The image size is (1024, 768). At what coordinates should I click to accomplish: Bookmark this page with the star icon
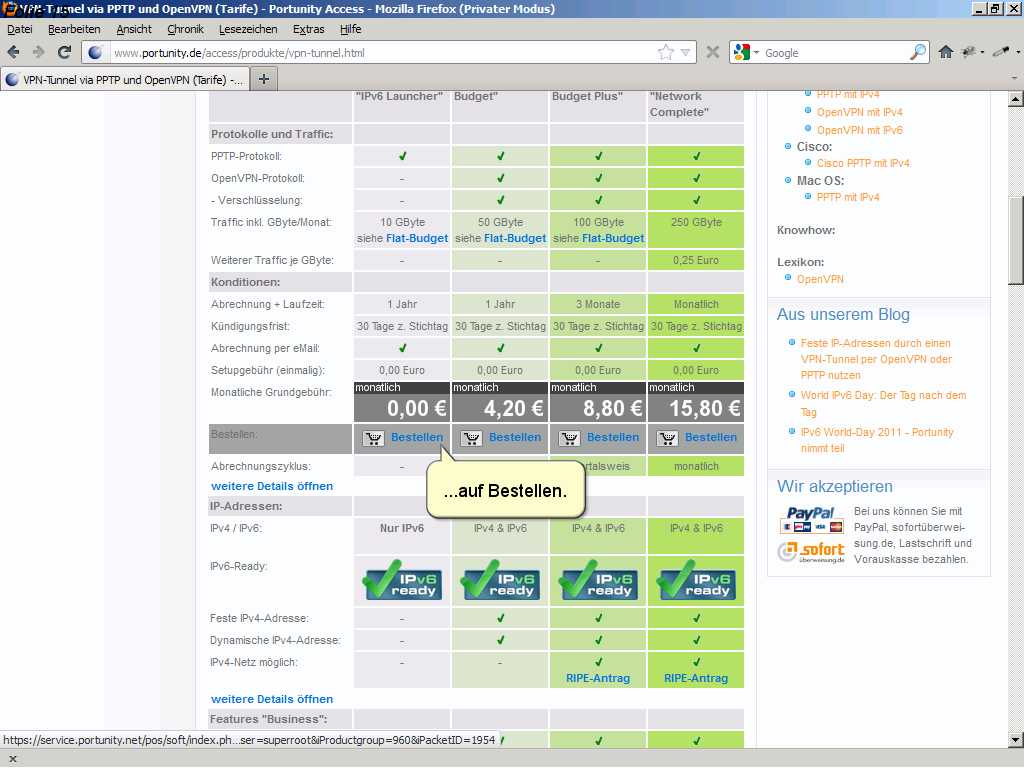(665, 52)
